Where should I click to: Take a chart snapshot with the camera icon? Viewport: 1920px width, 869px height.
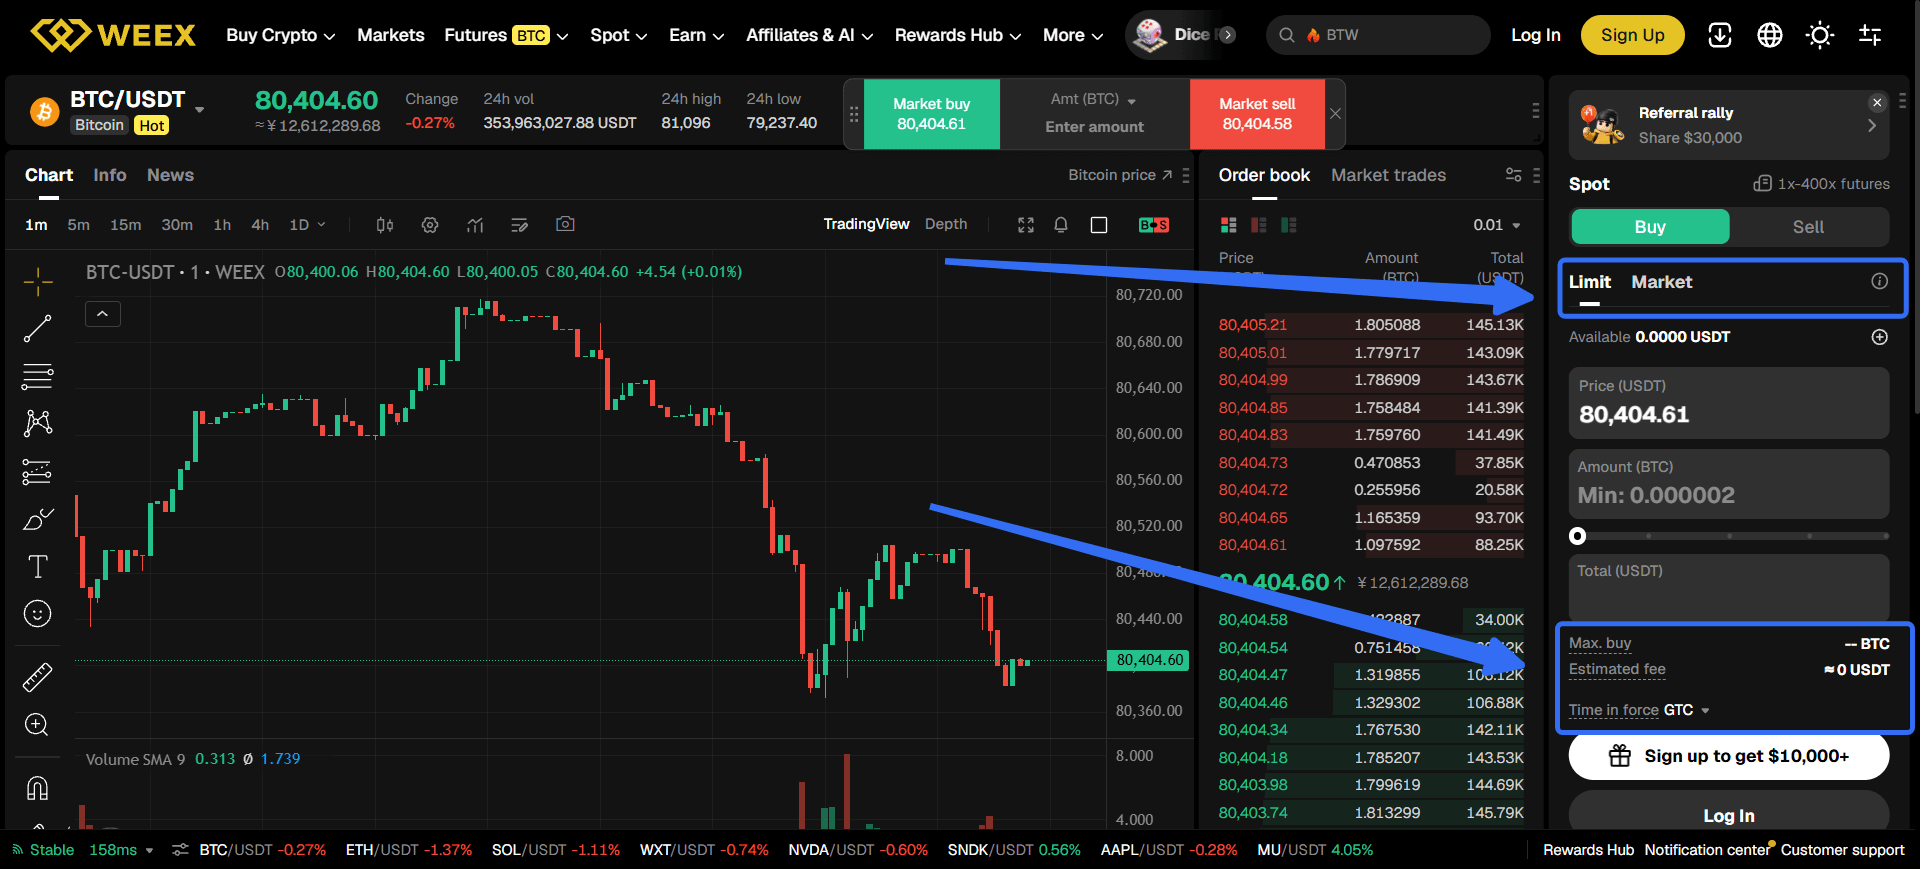pyautogui.click(x=565, y=224)
